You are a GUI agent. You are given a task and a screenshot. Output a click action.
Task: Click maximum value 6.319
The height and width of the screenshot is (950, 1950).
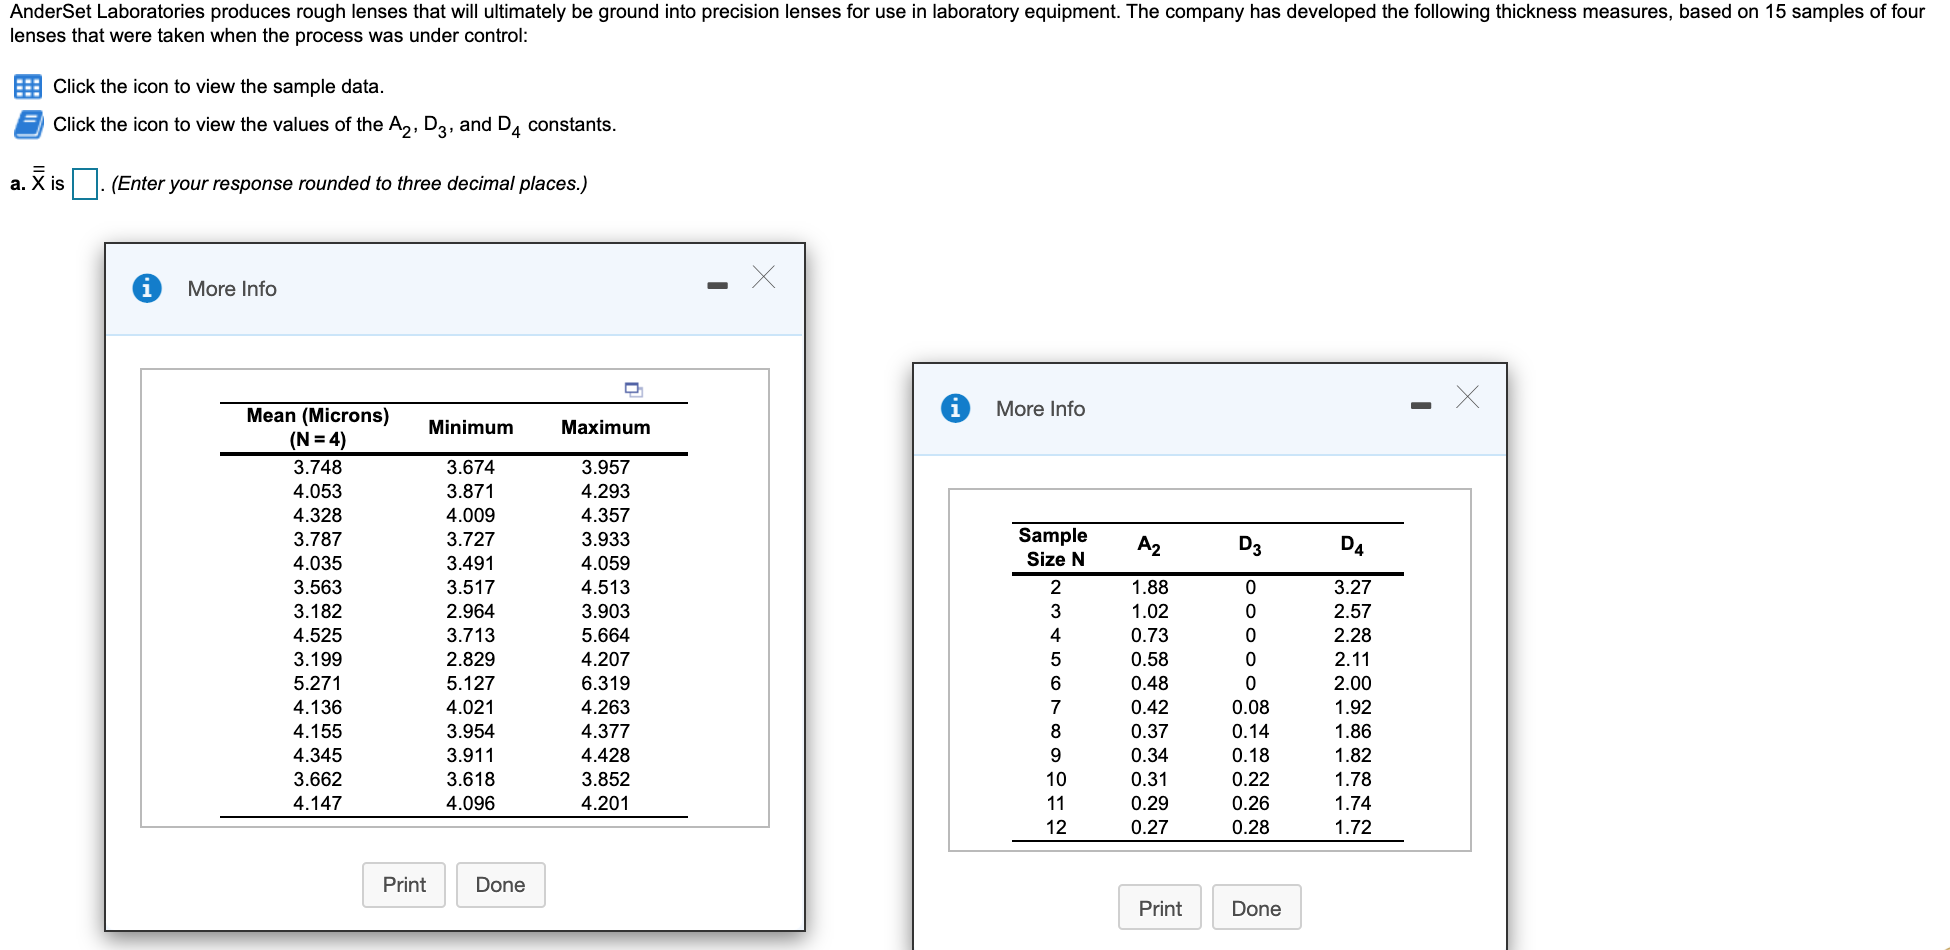[x=606, y=683]
